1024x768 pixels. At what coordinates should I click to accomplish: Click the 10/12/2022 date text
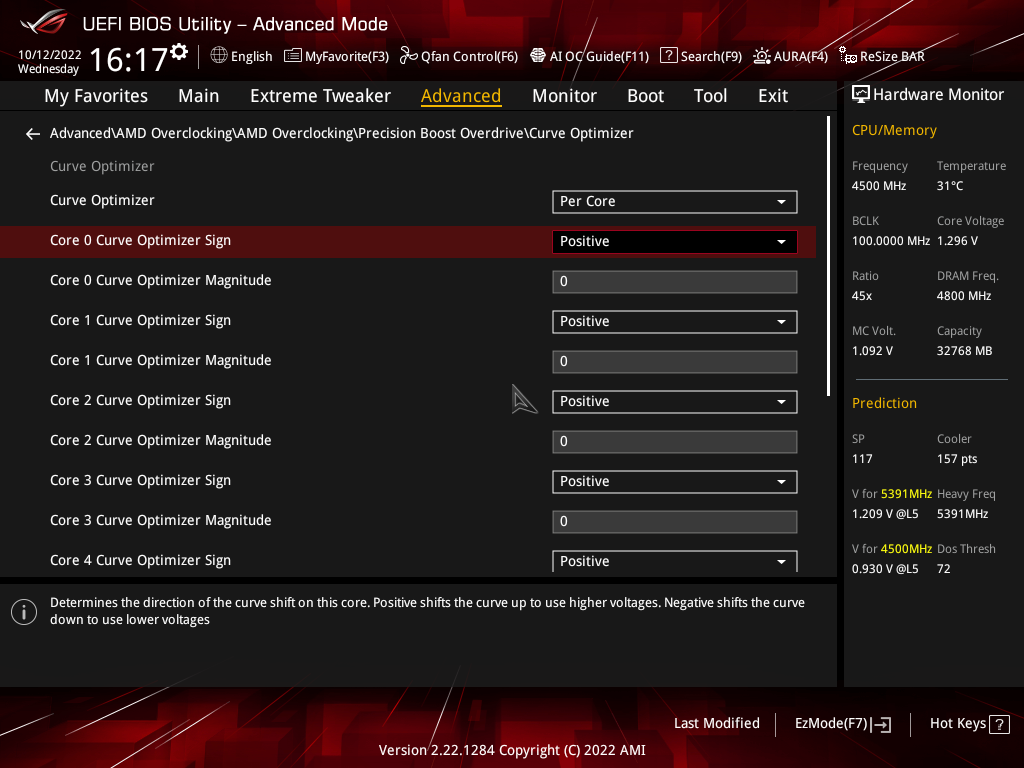(50, 55)
